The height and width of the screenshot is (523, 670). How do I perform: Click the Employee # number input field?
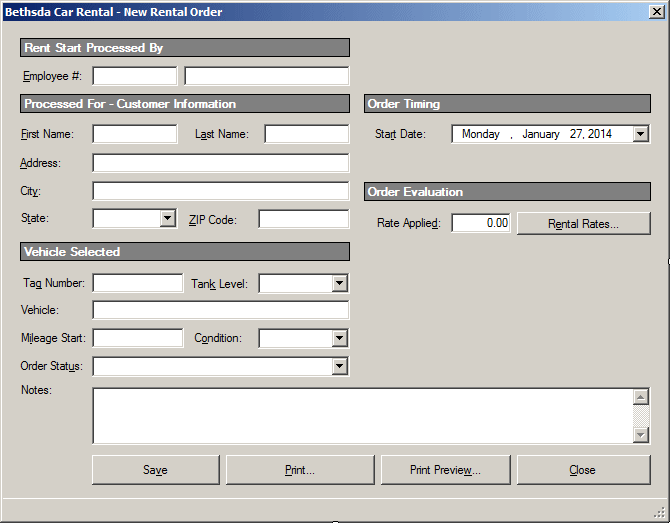pos(135,76)
